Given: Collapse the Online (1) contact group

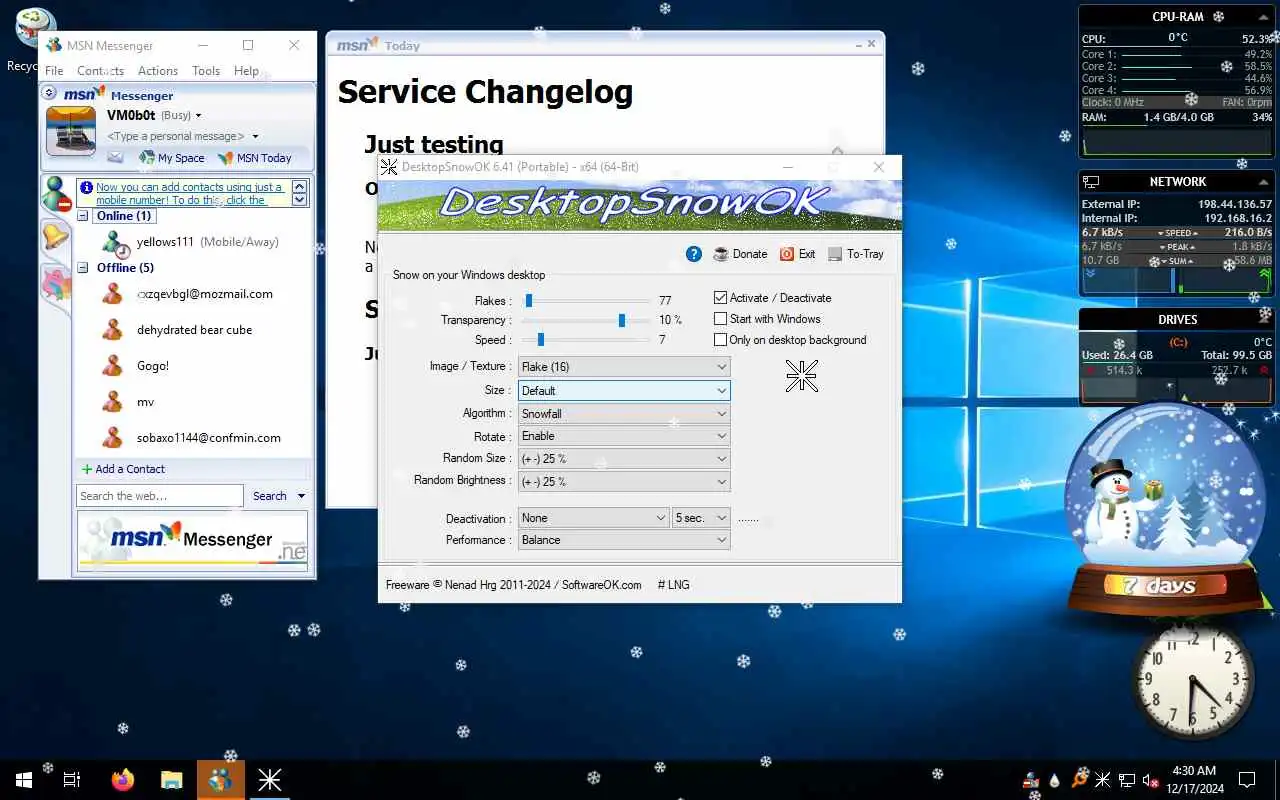Looking at the screenshot, I should (84, 216).
